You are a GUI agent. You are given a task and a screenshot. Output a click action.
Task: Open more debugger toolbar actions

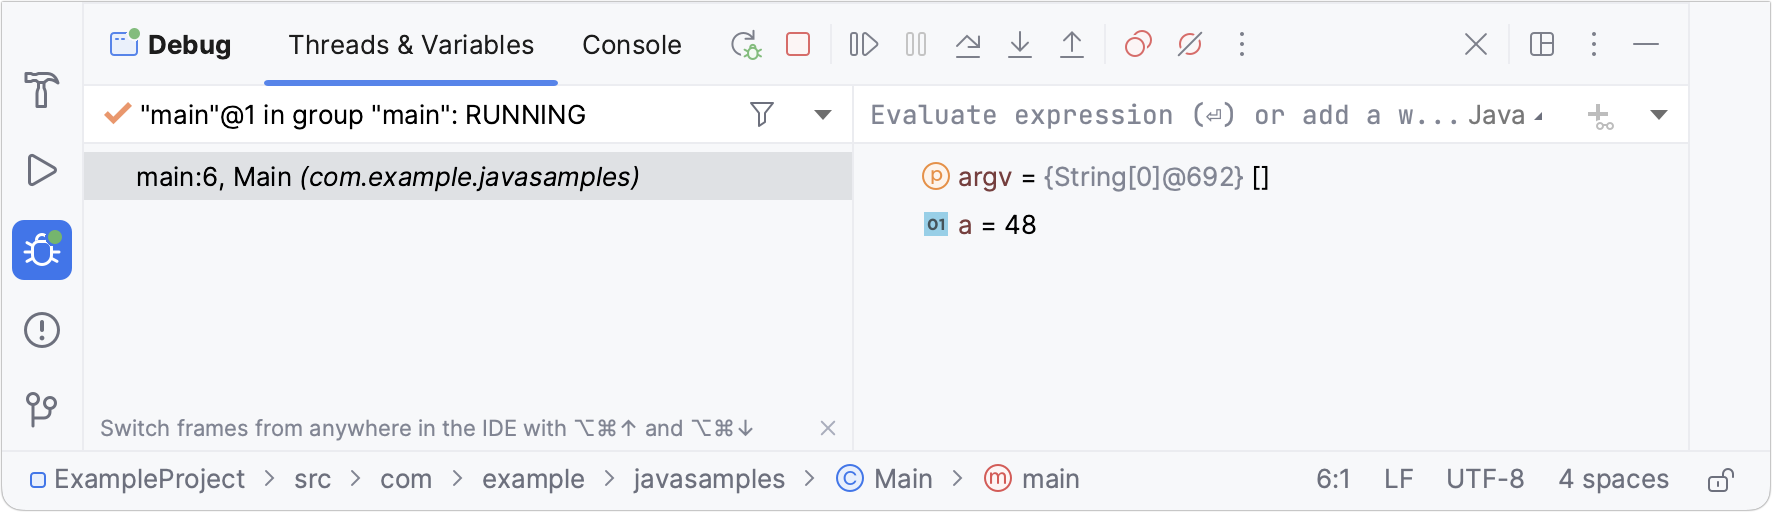coord(1242,44)
